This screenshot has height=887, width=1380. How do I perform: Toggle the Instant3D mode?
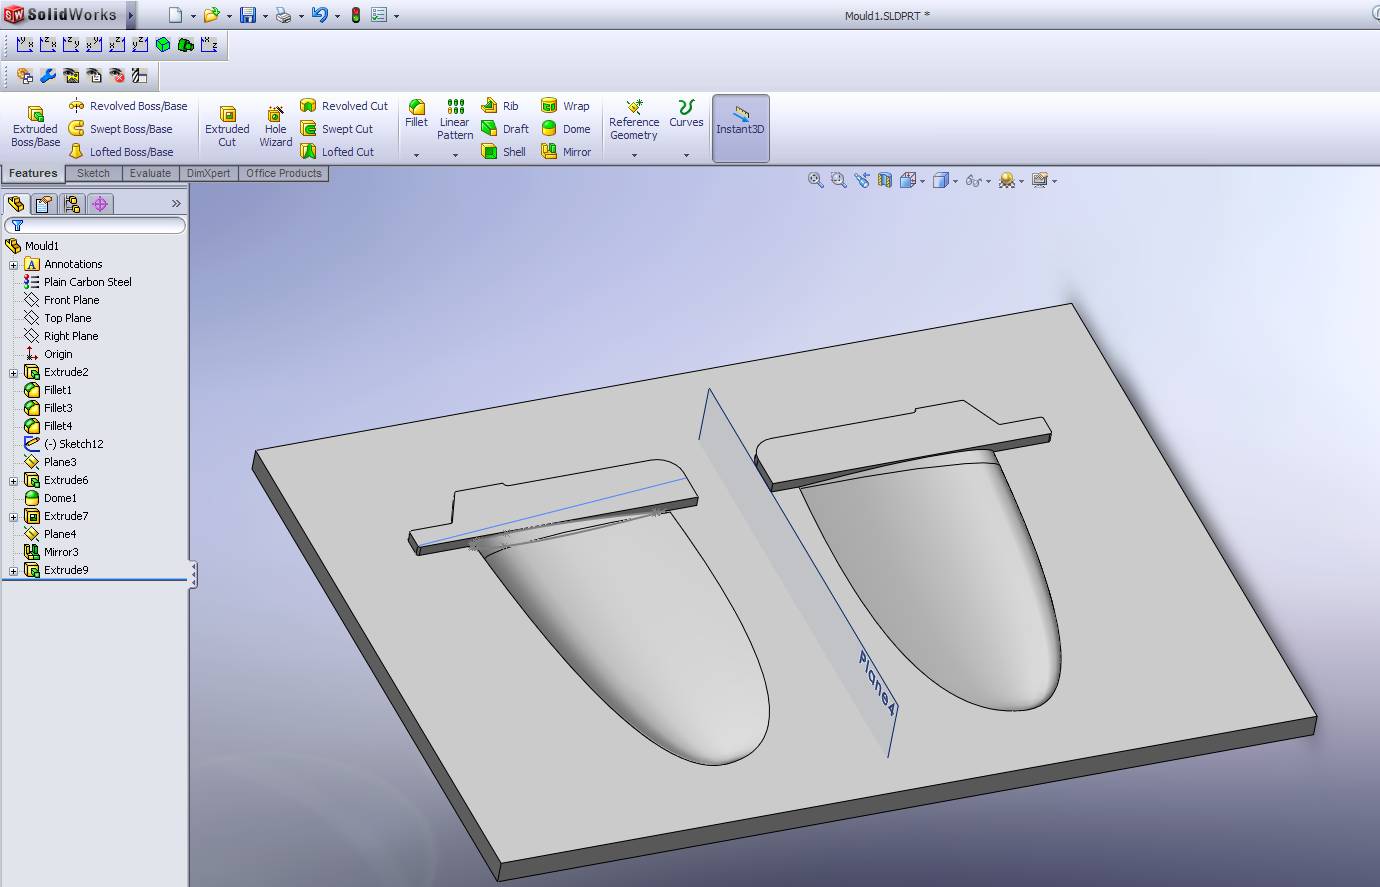(740, 127)
